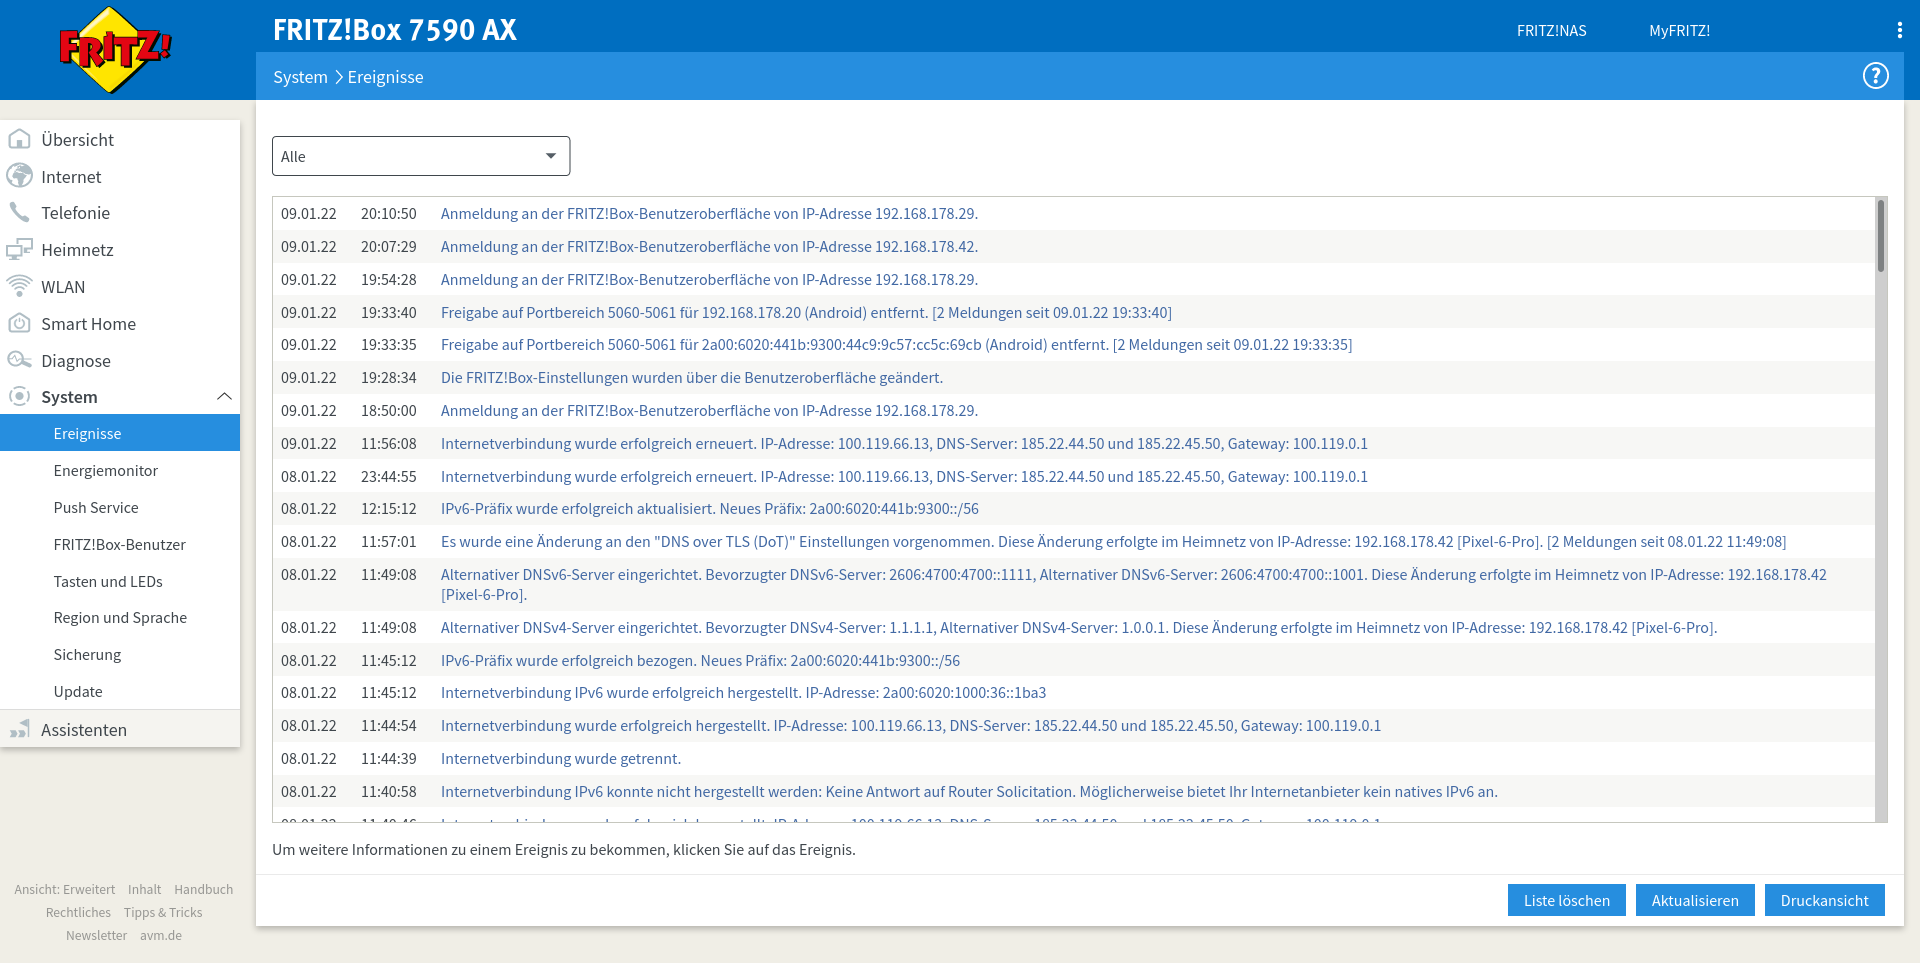
Task: Open the 20:07:29 Anmeldung event from 192.168.178.42
Action: 709,246
